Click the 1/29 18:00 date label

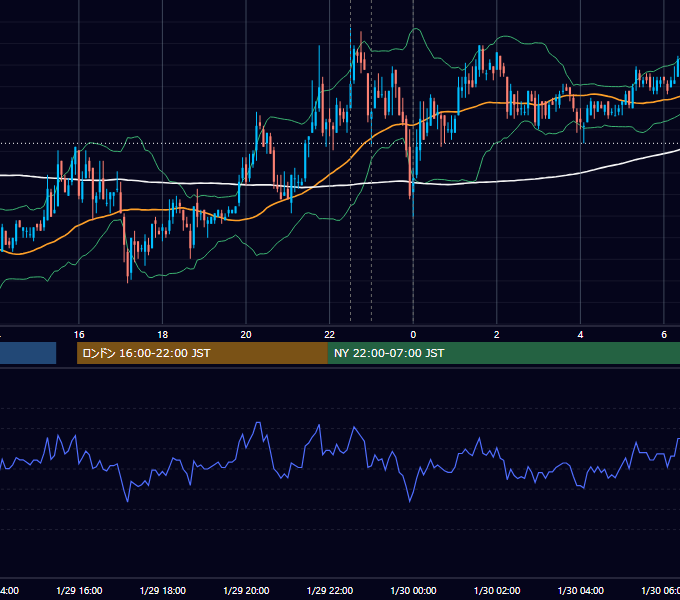163,591
